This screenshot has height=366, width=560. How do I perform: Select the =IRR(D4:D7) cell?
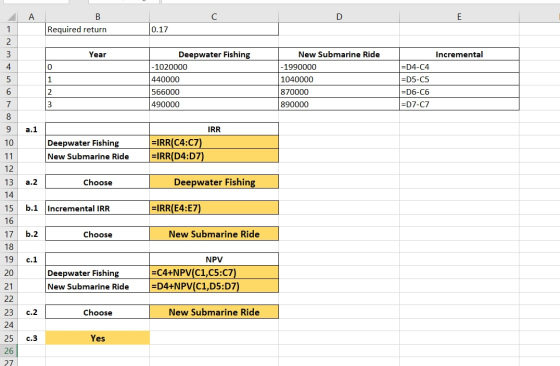(214, 156)
